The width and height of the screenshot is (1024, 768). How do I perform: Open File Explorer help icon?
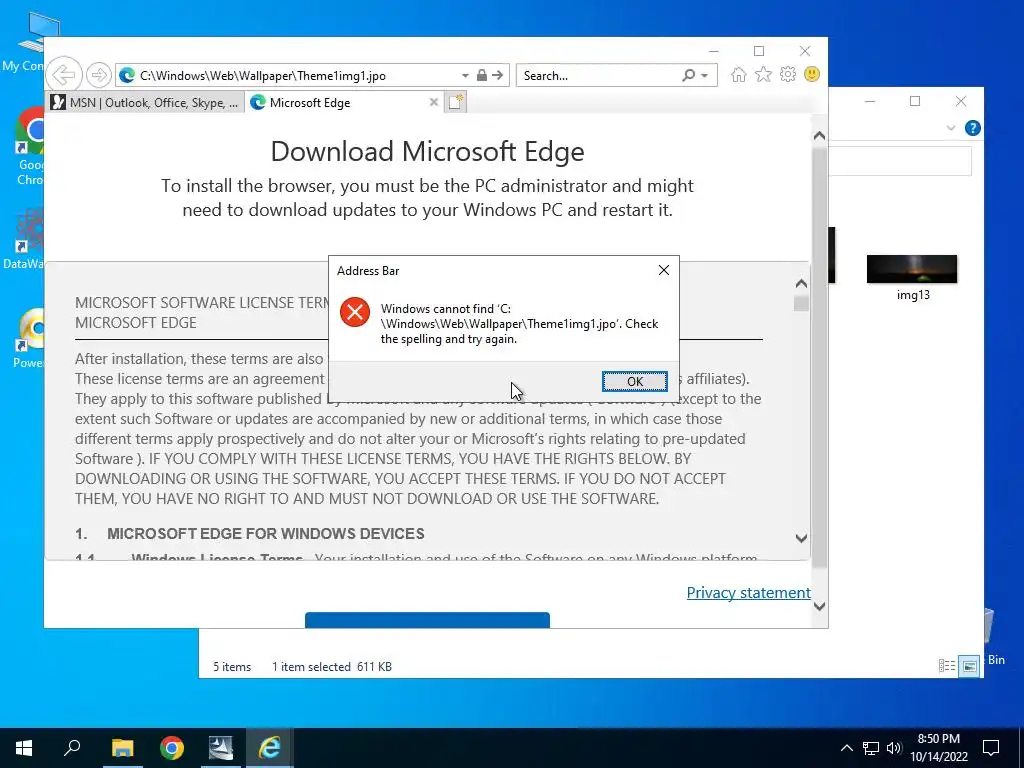tap(972, 128)
